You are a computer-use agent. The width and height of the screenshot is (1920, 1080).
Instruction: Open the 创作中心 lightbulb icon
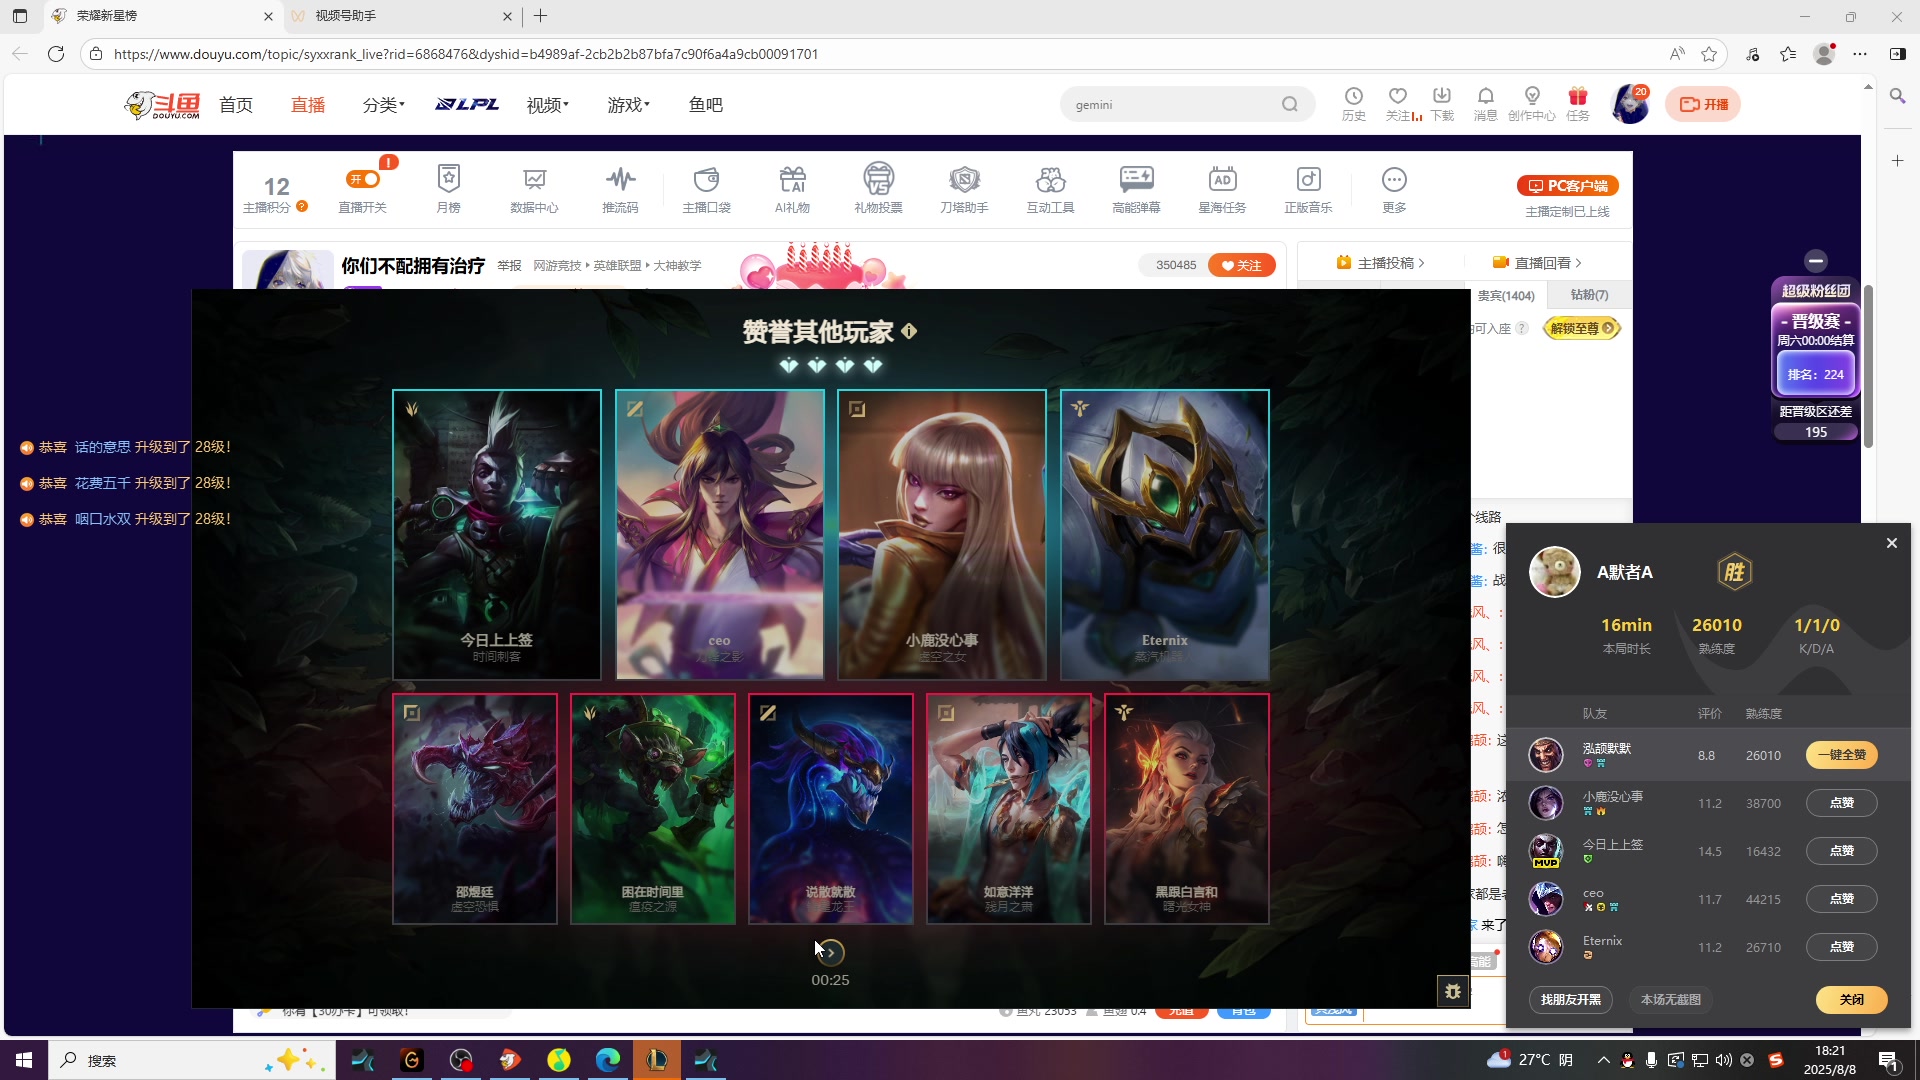coord(1531,103)
